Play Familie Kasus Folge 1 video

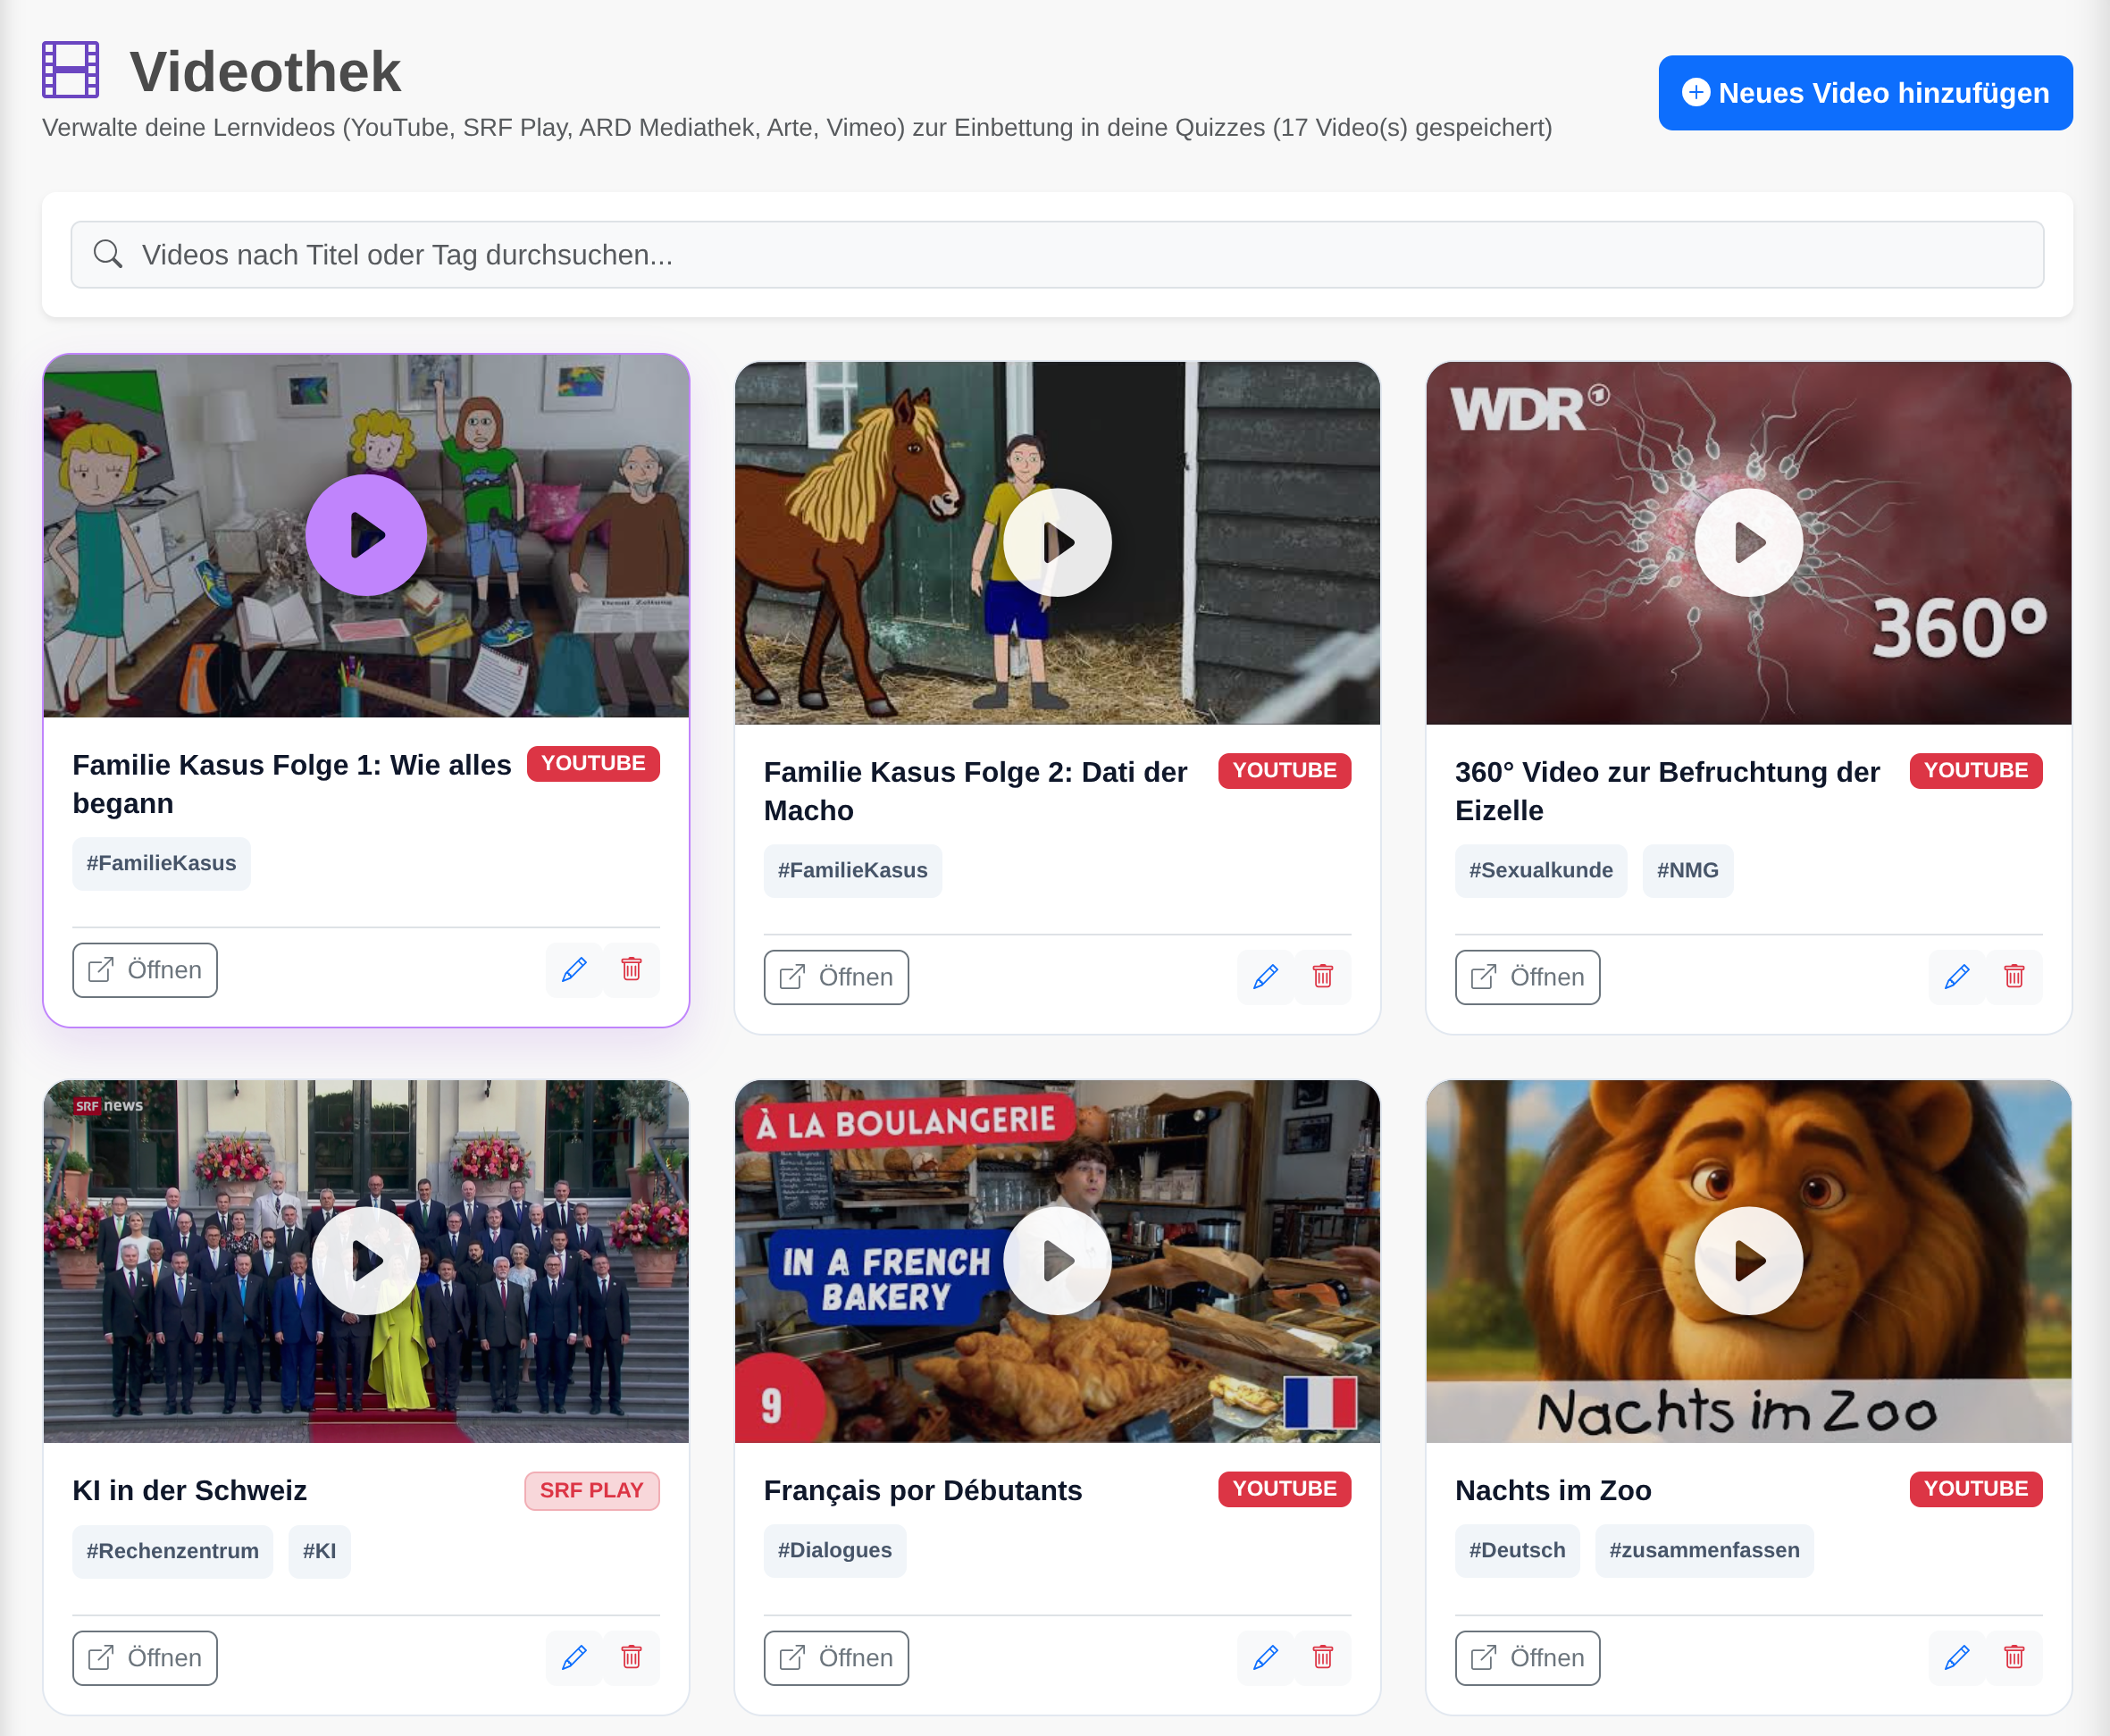(x=366, y=535)
